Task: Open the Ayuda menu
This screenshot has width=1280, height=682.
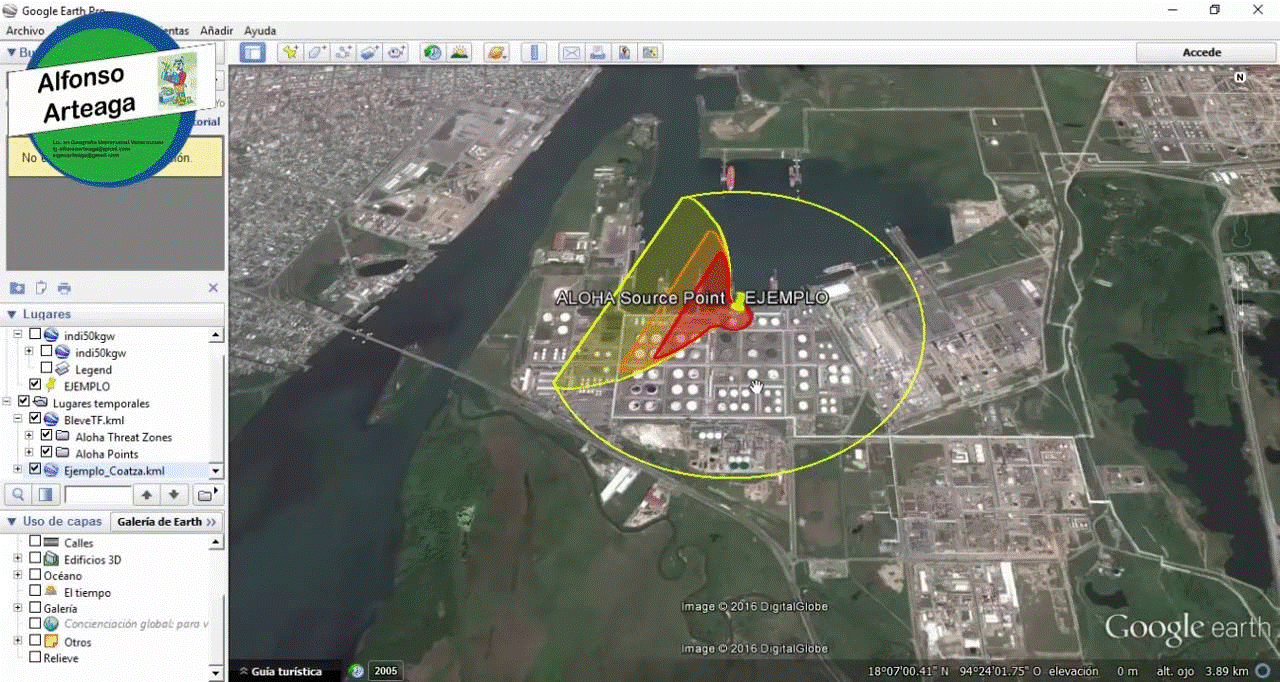Action: 260,31
